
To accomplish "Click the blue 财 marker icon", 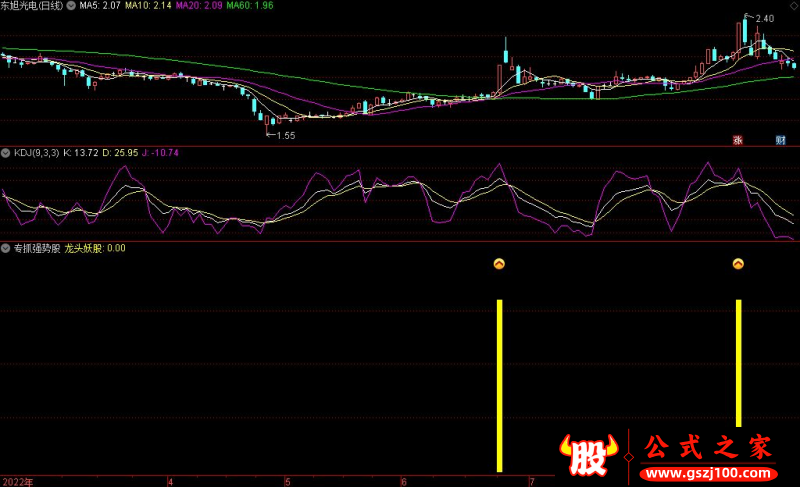I will coord(780,140).
